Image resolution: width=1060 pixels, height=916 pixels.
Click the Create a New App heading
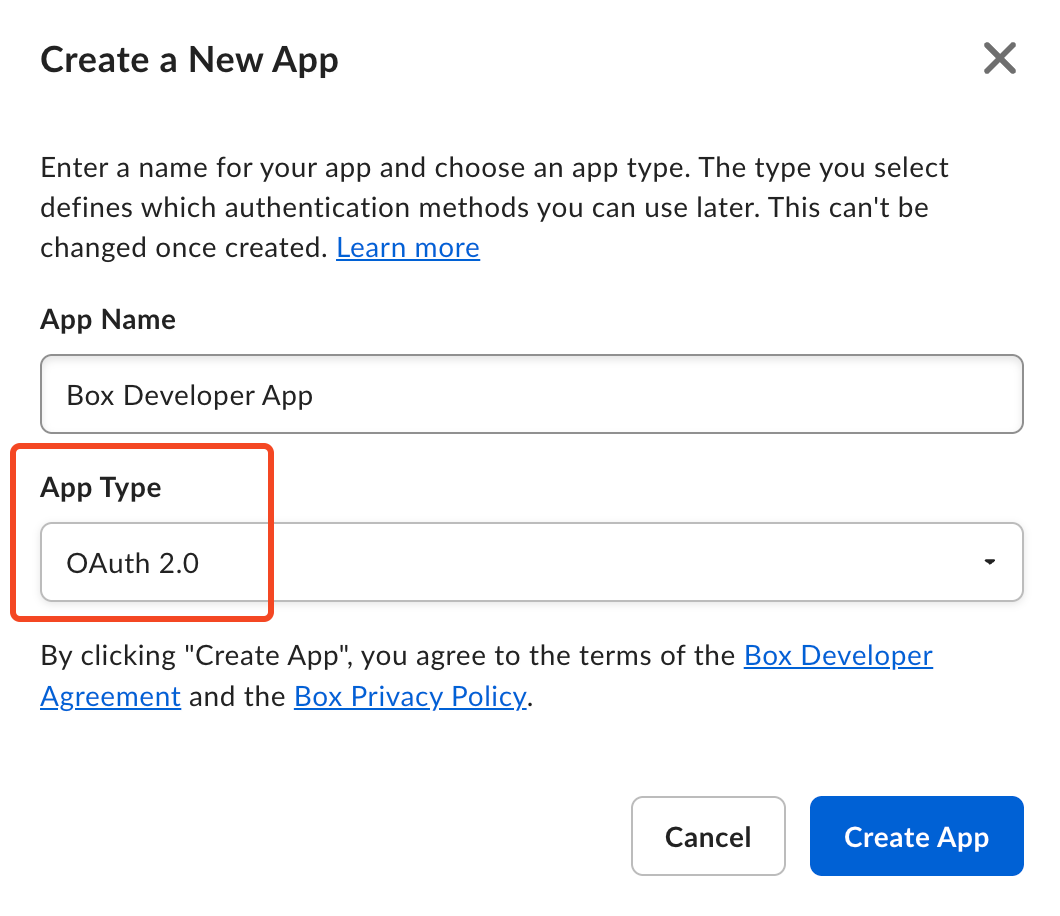tap(189, 61)
